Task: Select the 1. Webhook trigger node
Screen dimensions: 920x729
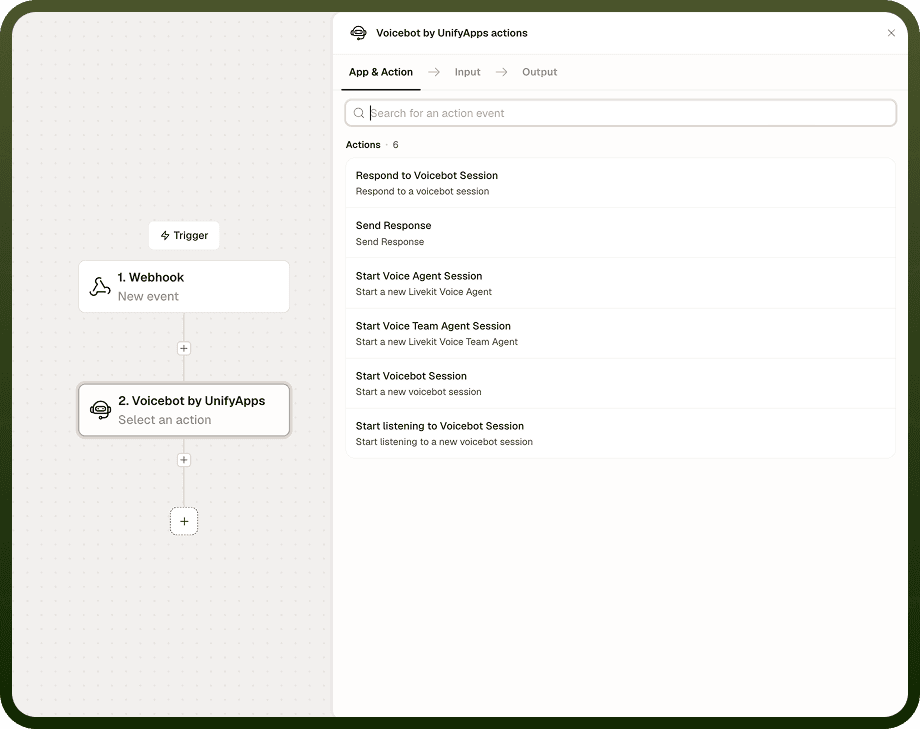Action: tap(184, 286)
